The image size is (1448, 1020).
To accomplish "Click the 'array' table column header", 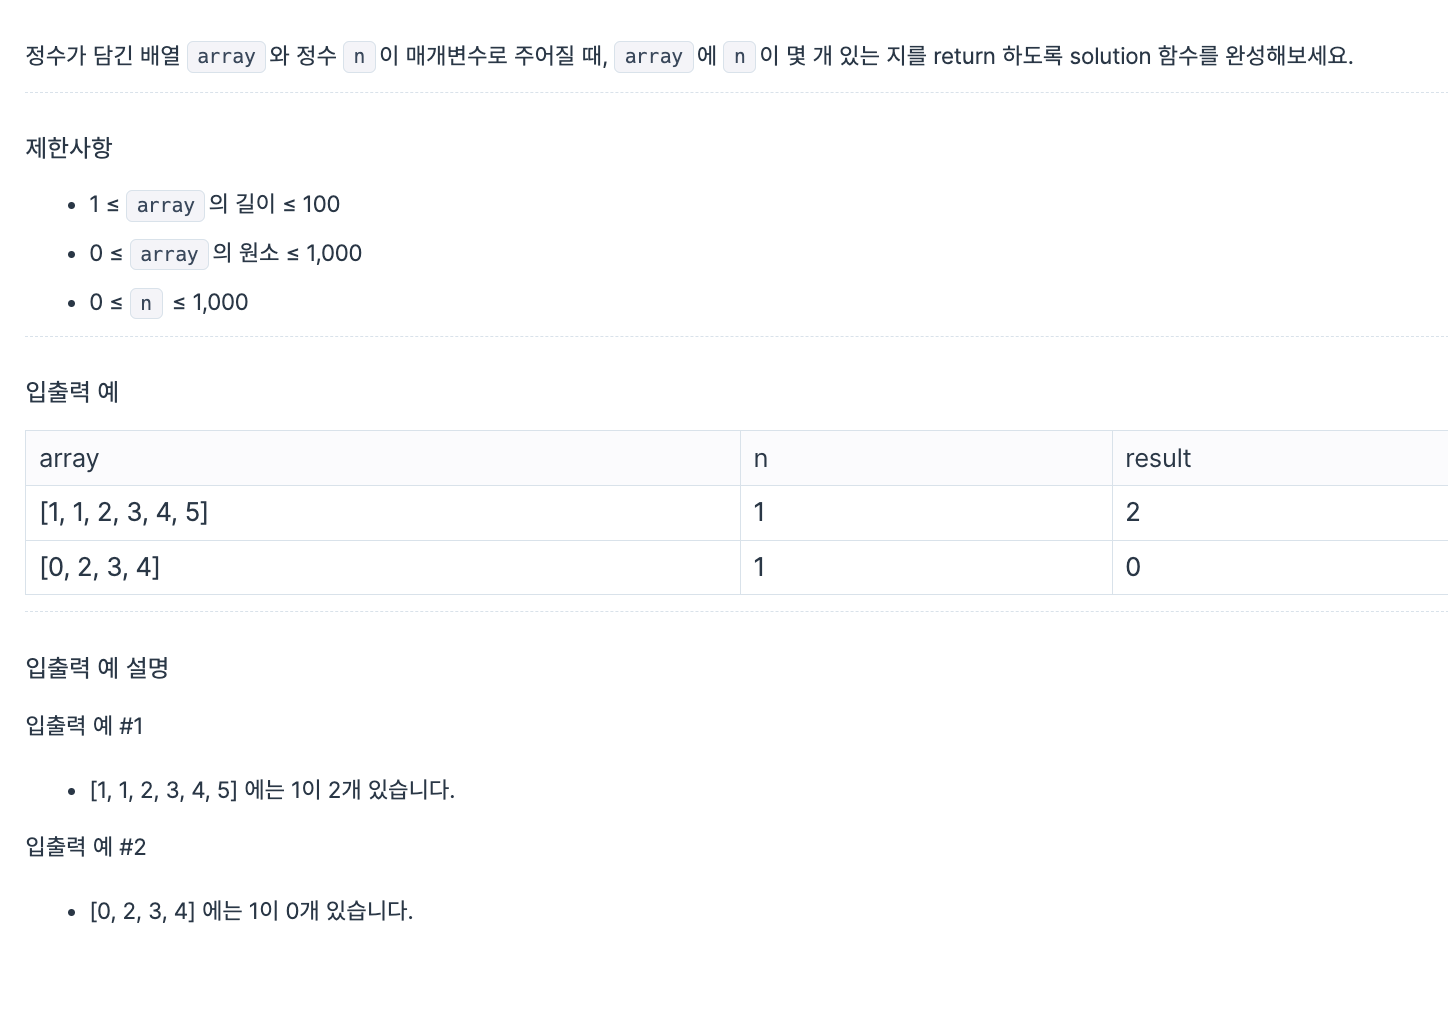I will pyautogui.click(x=383, y=459).
